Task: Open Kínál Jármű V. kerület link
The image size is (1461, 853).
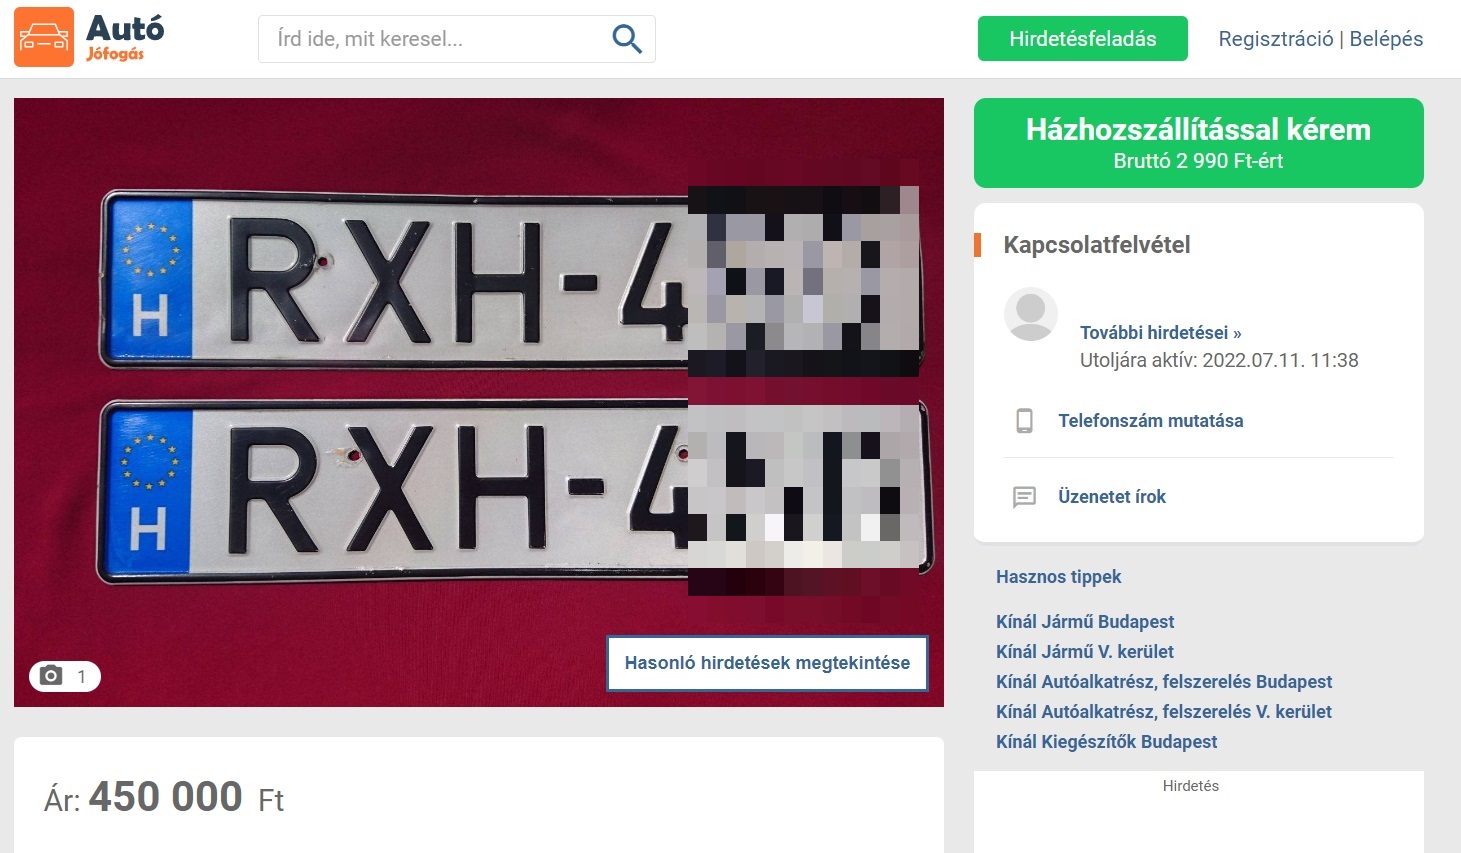Action: tap(1084, 652)
